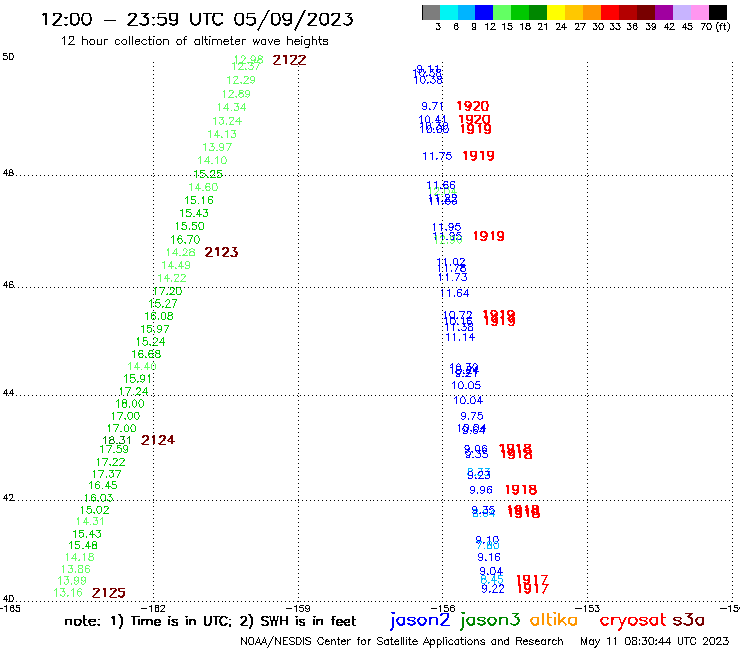740x650 pixels.
Task: Click the longitude axis label -162
Action: [153, 608]
